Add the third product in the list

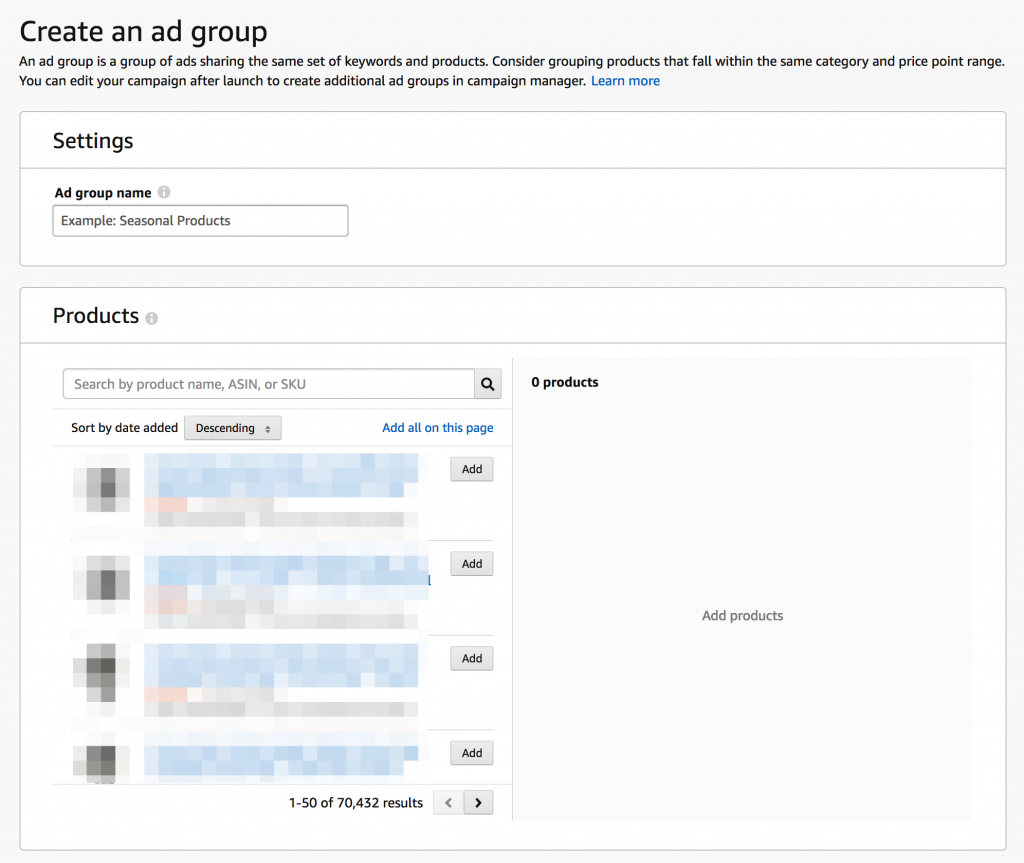point(471,659)
